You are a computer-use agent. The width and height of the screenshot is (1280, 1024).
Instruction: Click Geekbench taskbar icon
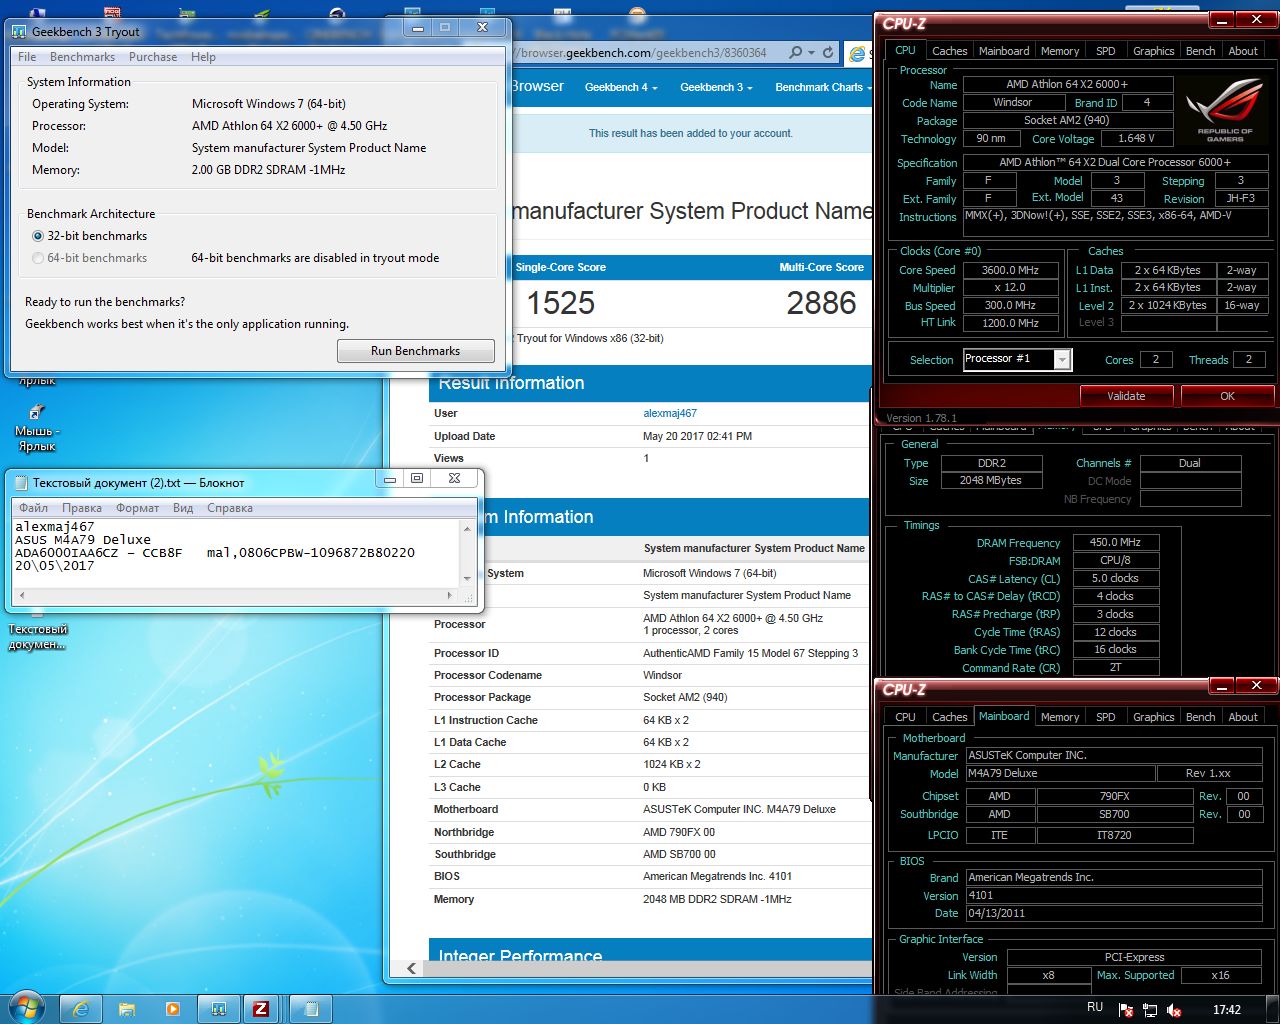217,1009
